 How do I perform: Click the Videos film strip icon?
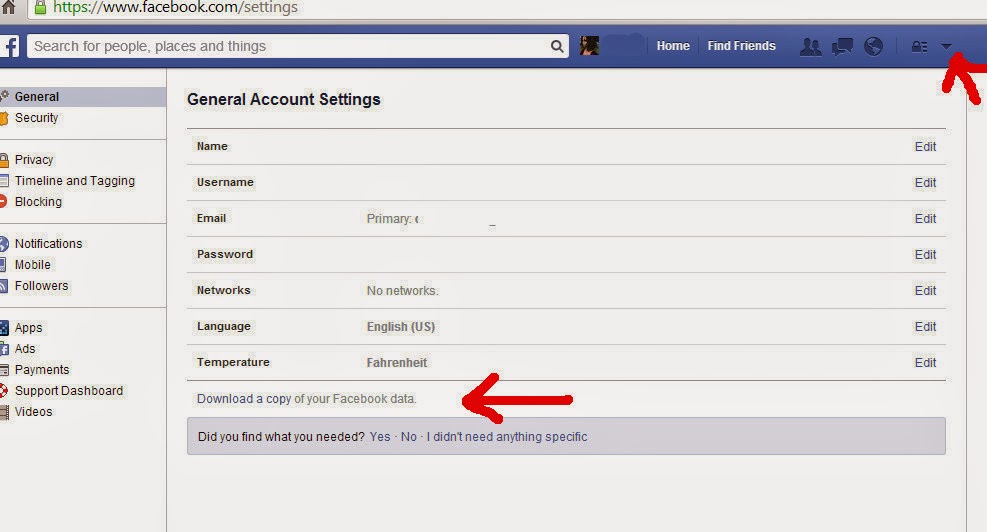[x=4, y=412]
